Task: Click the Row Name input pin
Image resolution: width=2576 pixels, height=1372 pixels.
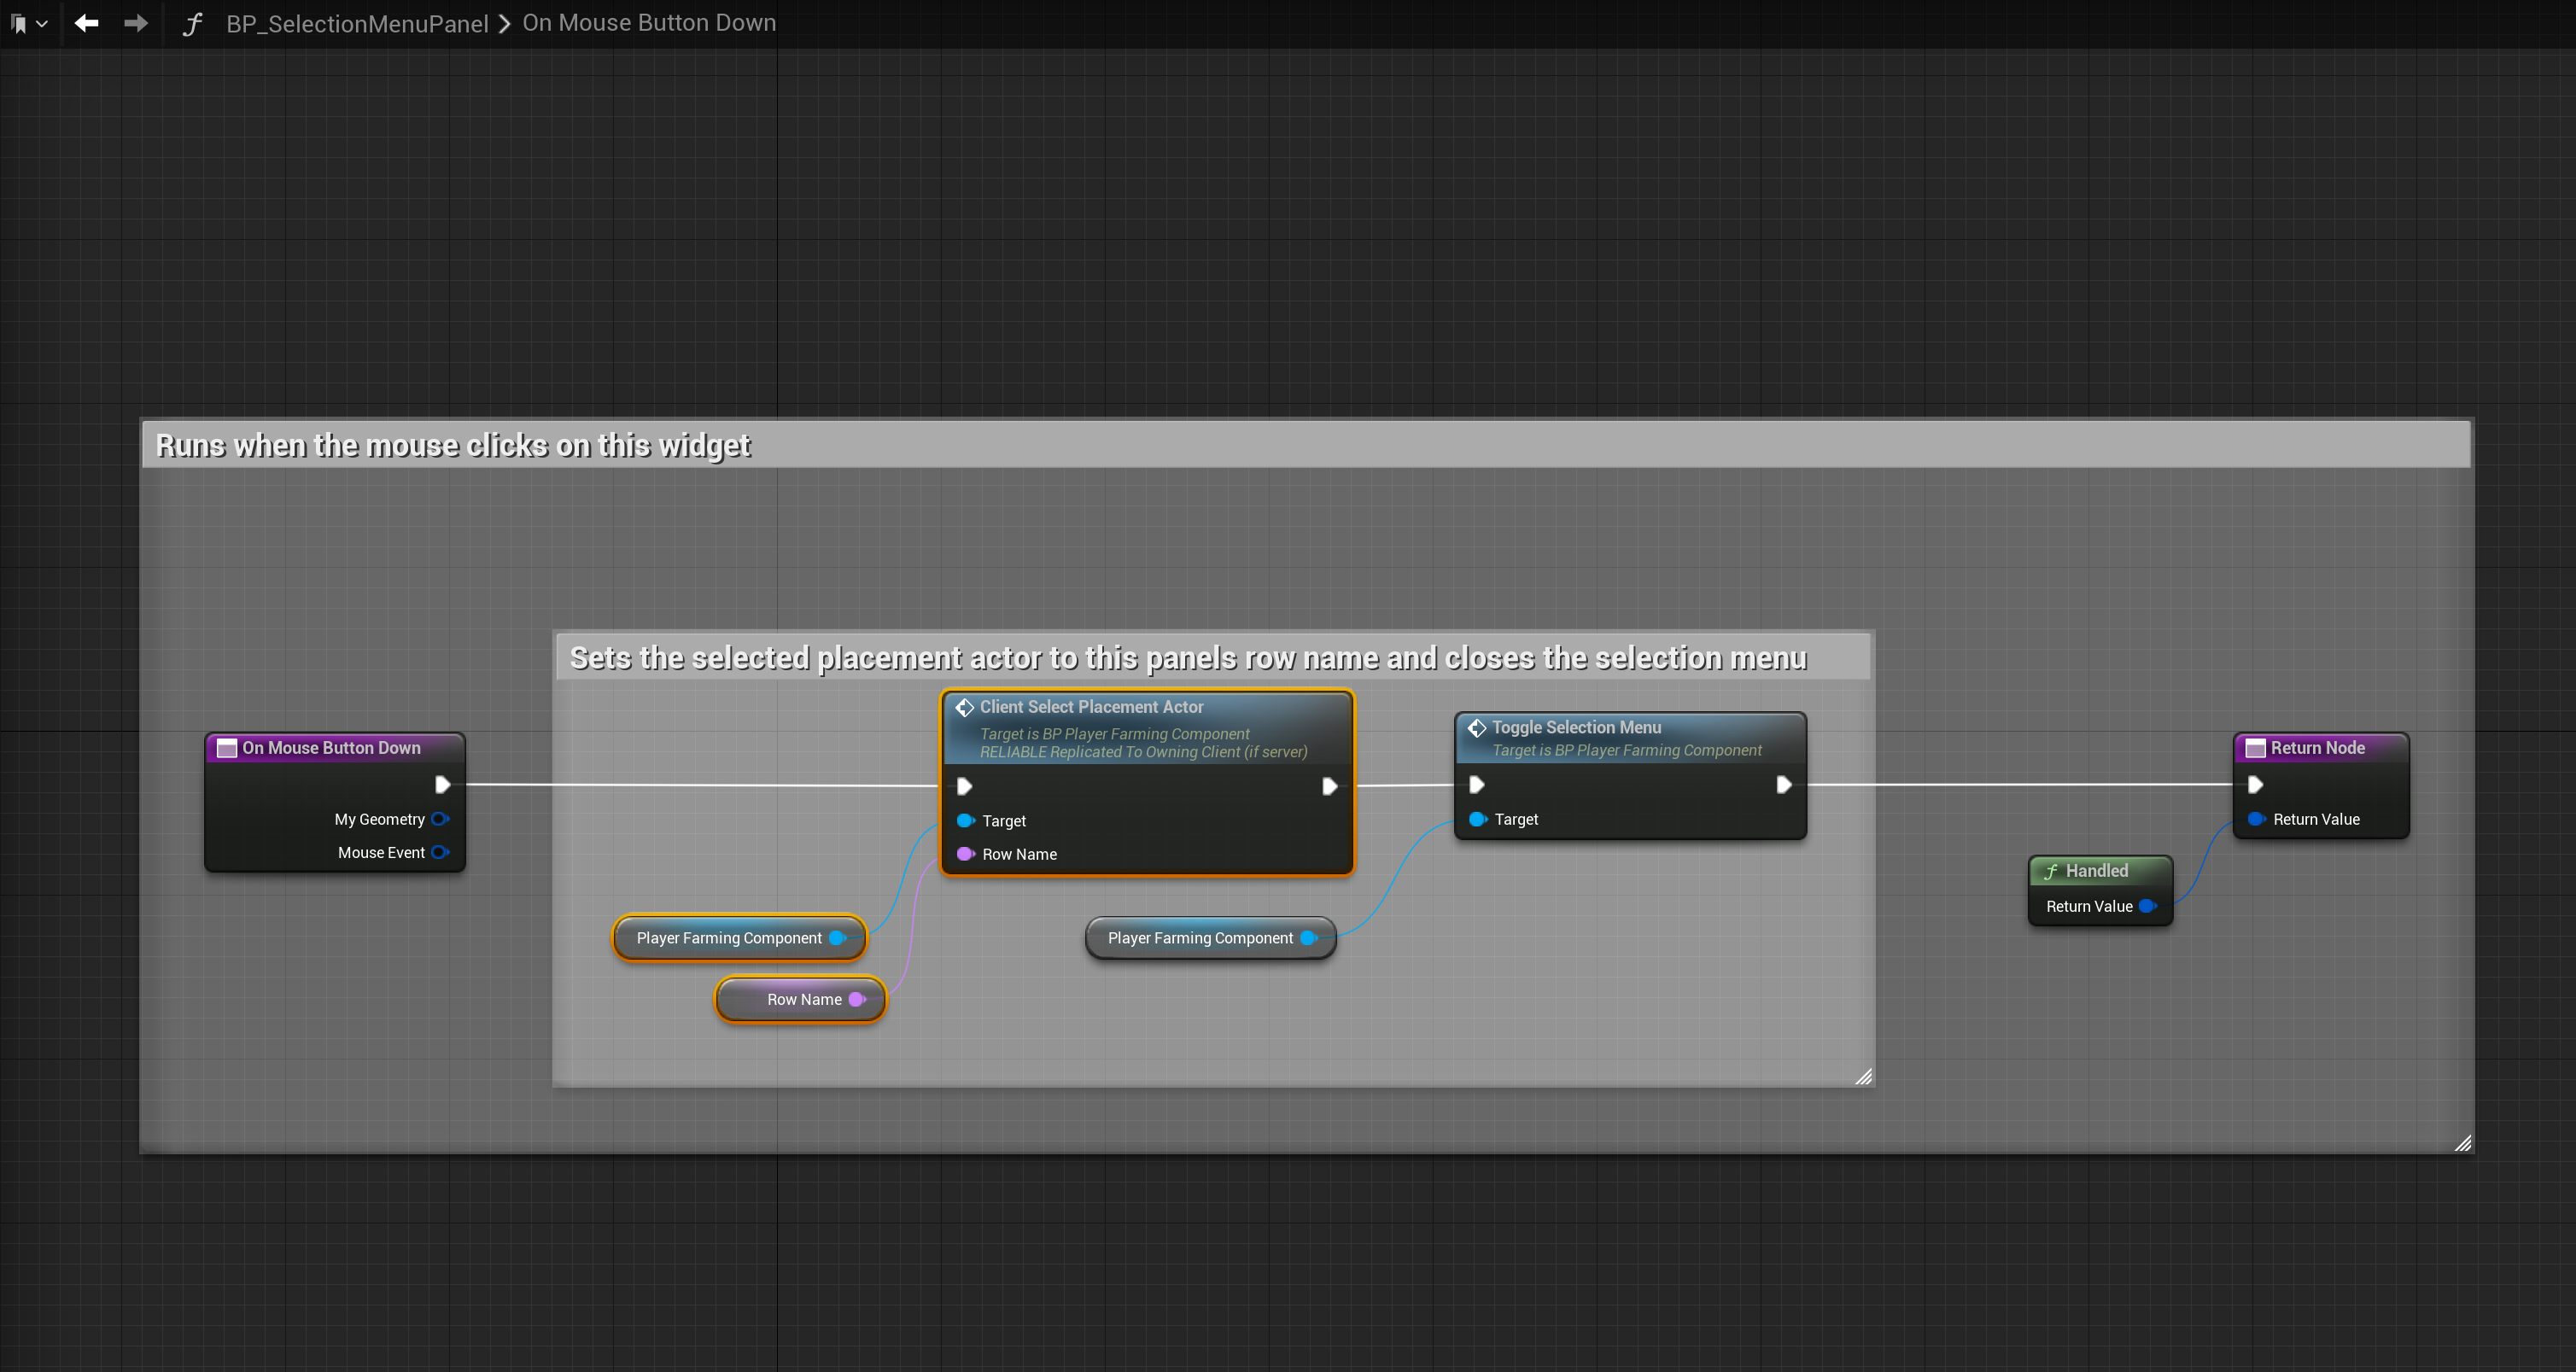Action: [x=965, y=854]
